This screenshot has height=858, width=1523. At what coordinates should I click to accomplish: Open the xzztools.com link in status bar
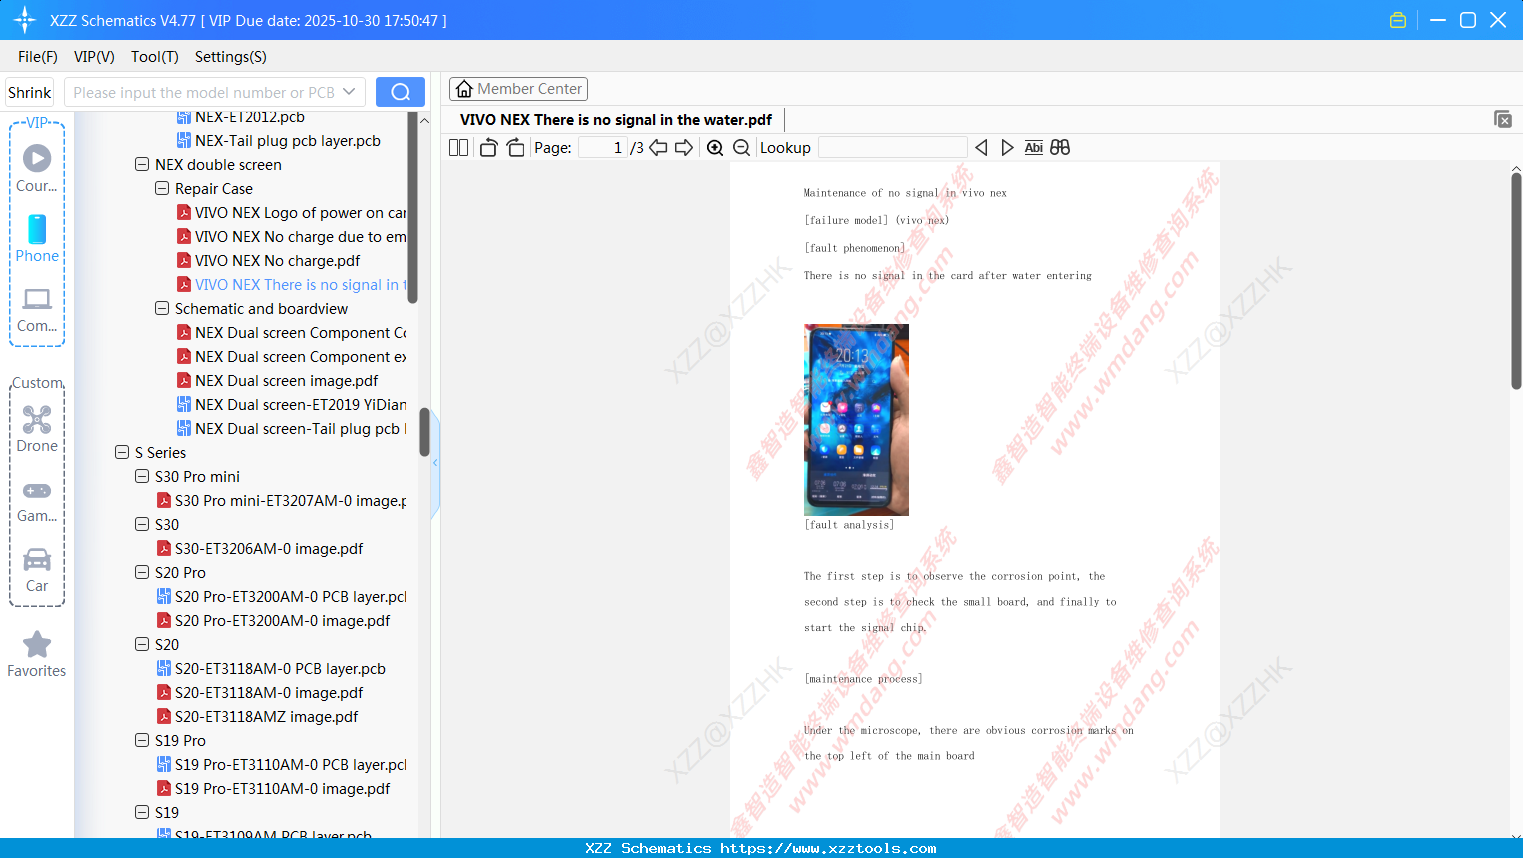pyautogui.click(x=828, y=848)
